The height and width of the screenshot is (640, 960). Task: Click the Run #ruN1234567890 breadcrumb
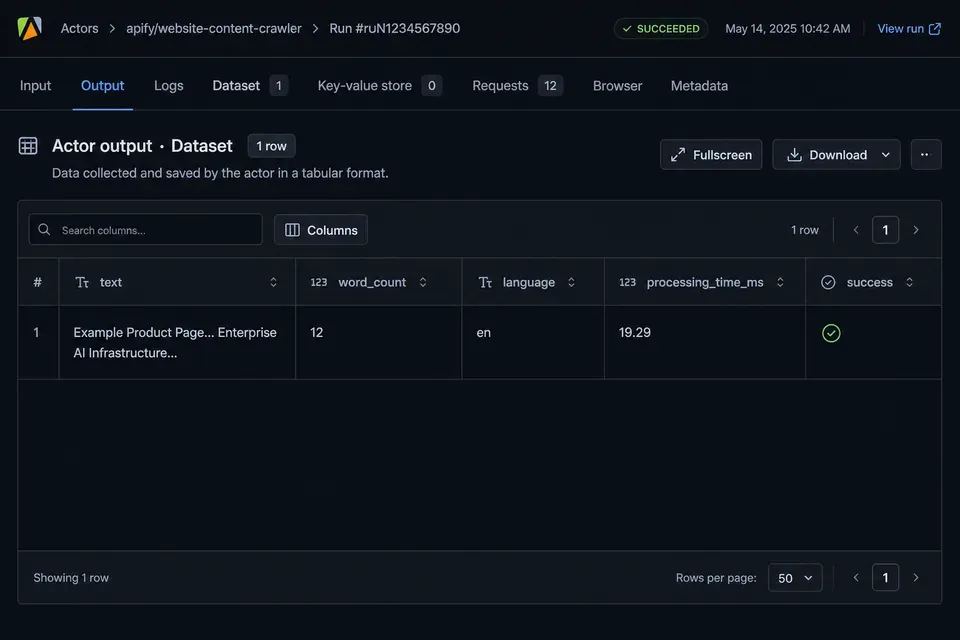pos(394,28)
